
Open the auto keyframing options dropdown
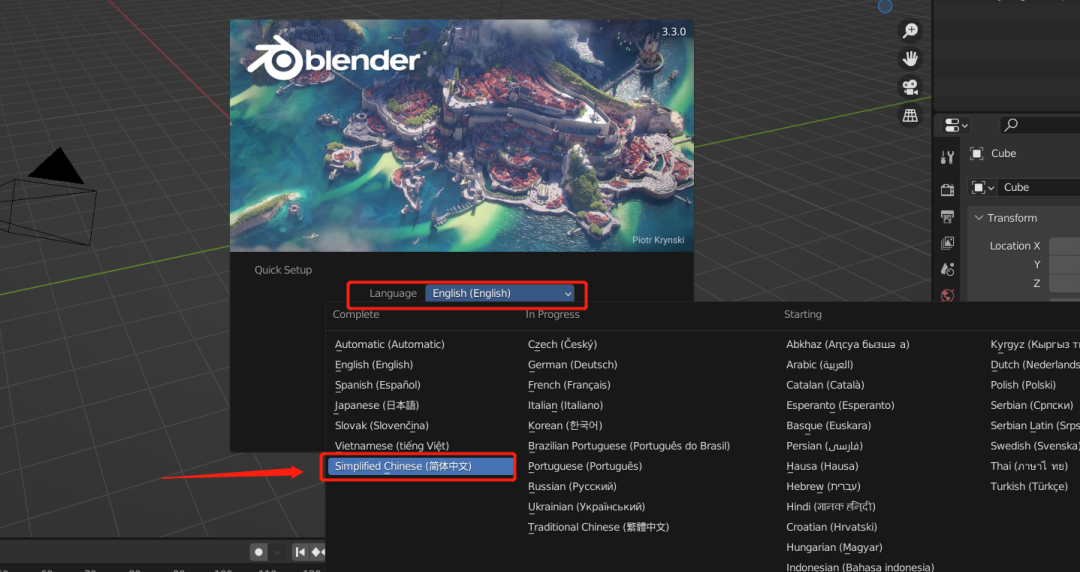click(x=276, y=552)
